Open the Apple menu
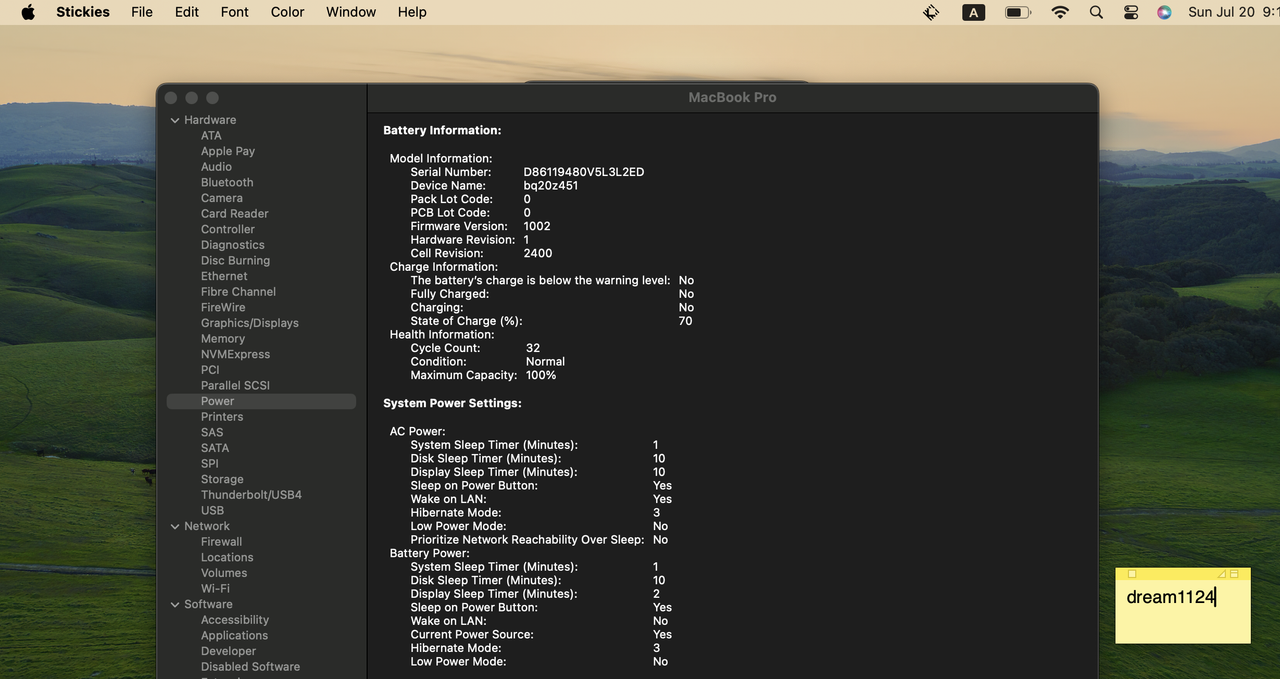Screen dimensions: 1280x679 28,12
